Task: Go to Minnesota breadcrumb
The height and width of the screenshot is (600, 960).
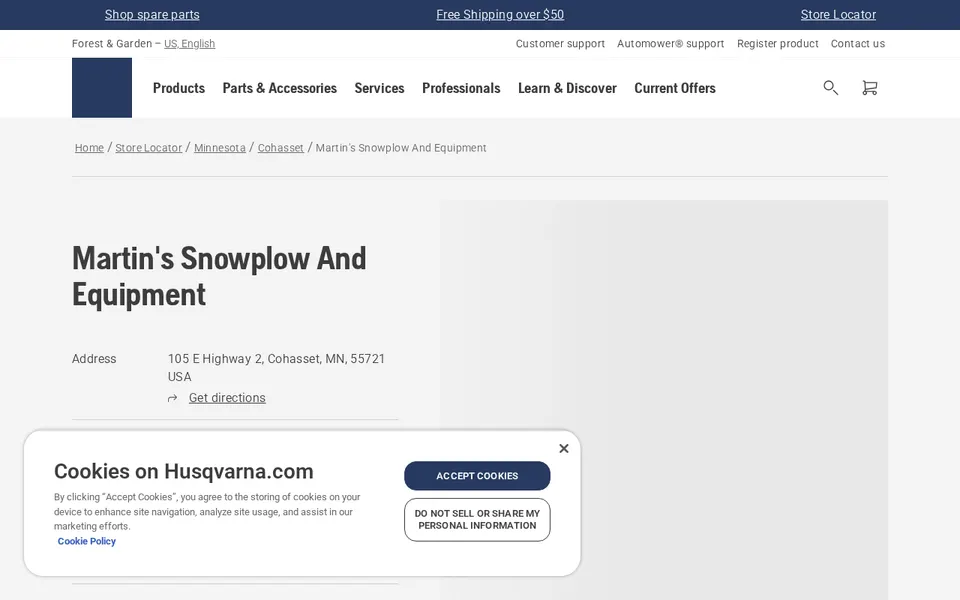Action: [220, 148]
